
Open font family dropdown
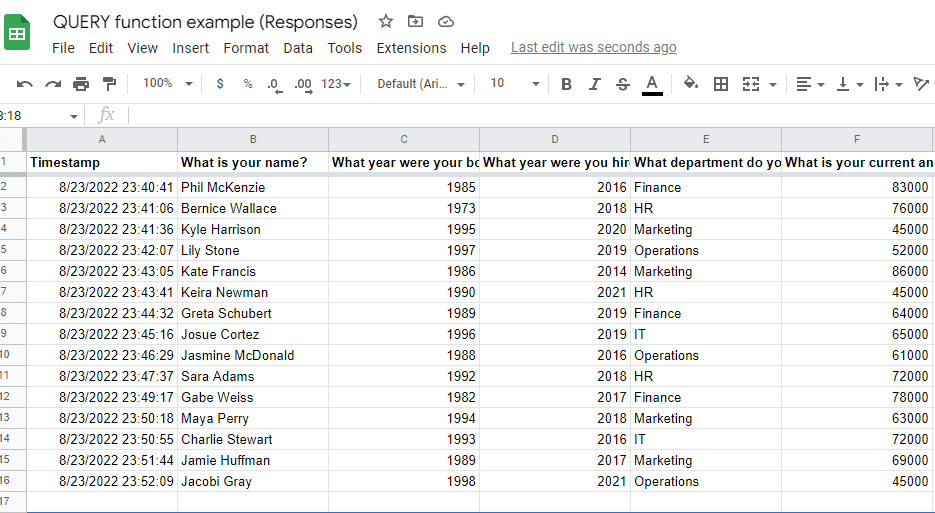pos(420,84)
